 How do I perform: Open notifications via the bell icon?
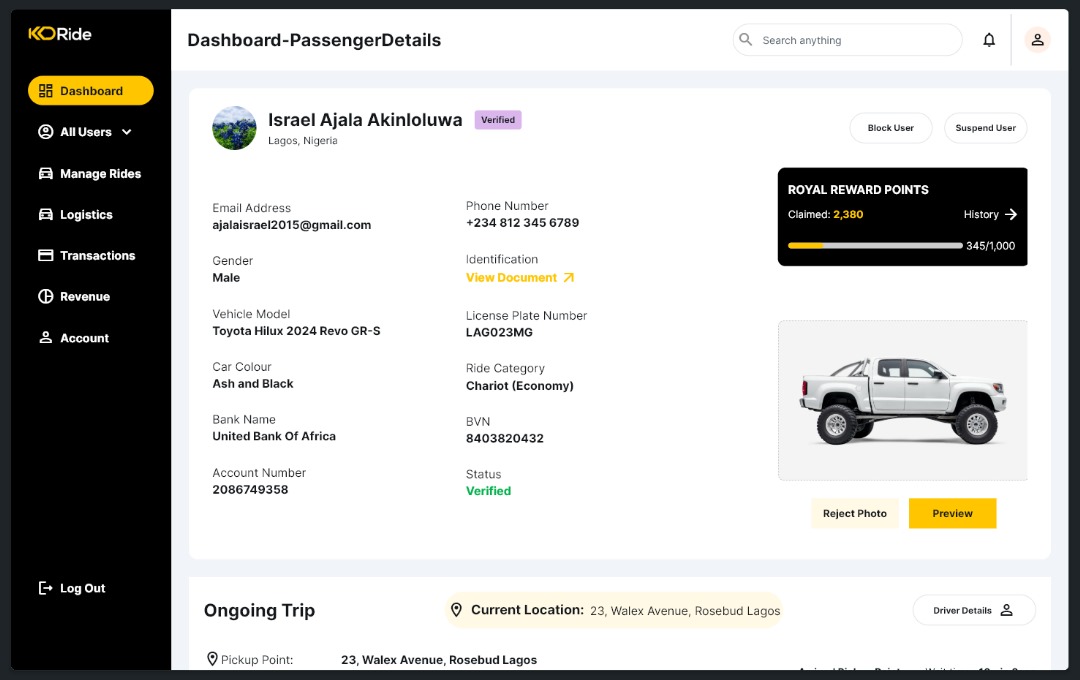(989, 39)
